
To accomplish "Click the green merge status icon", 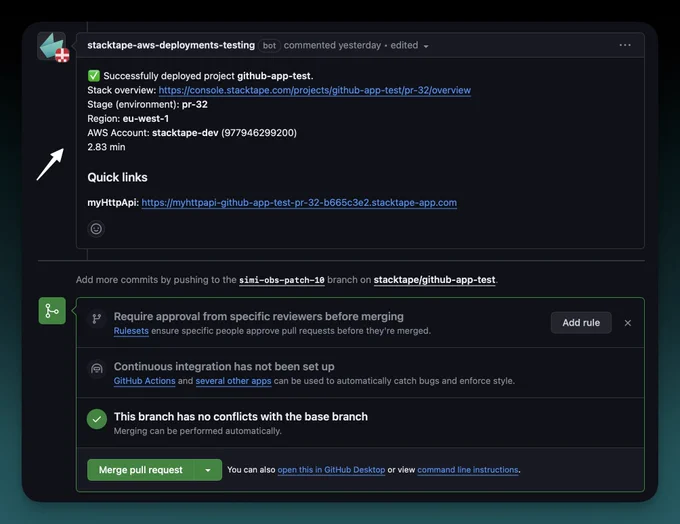I will point(52,311).
